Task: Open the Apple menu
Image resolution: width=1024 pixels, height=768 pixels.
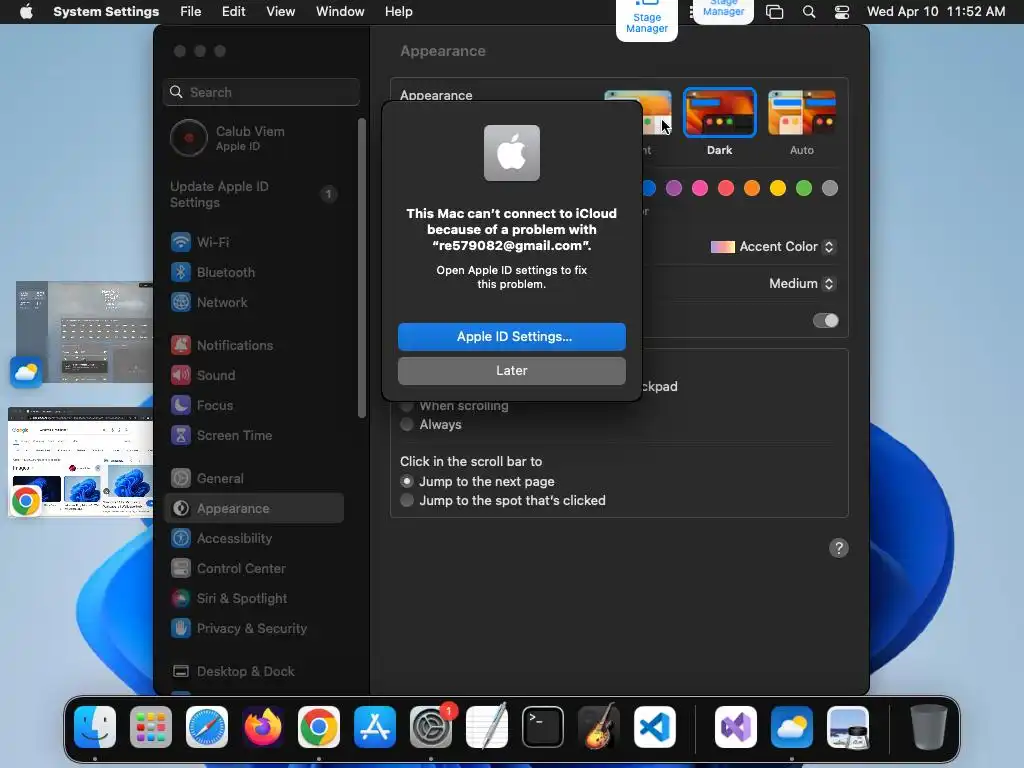Action: 26,12
